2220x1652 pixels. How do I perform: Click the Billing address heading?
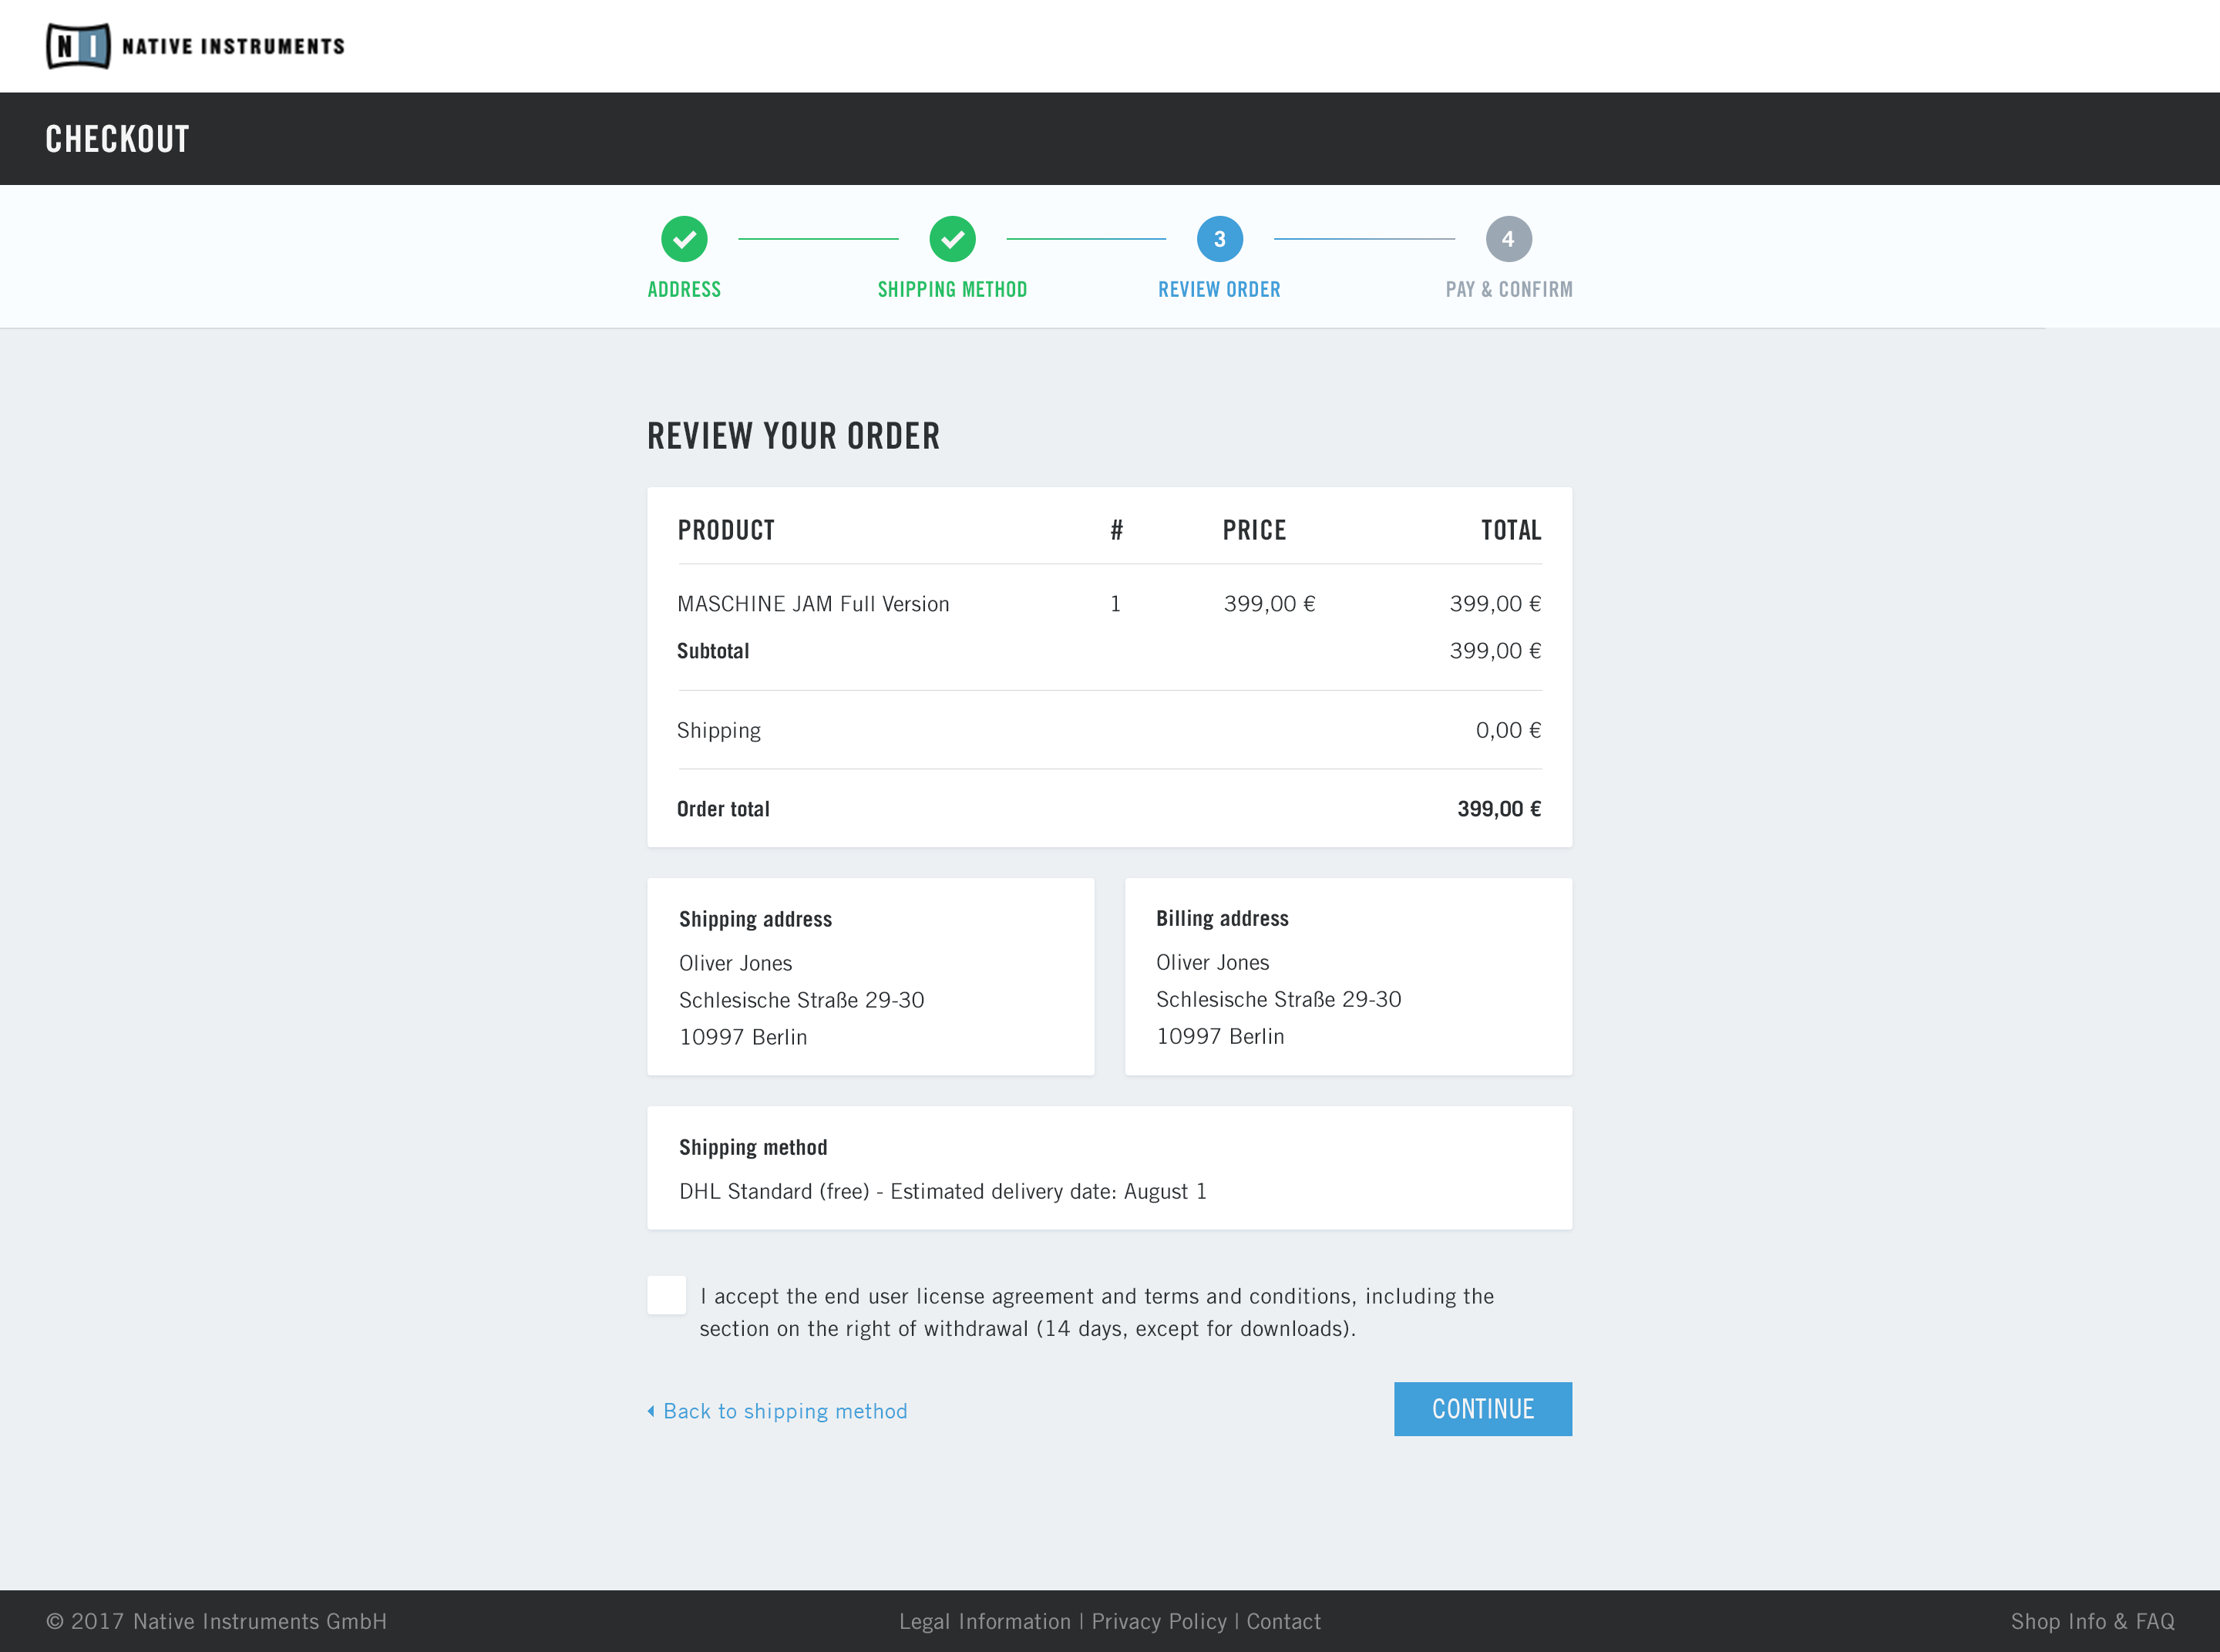coord(1222,918)
